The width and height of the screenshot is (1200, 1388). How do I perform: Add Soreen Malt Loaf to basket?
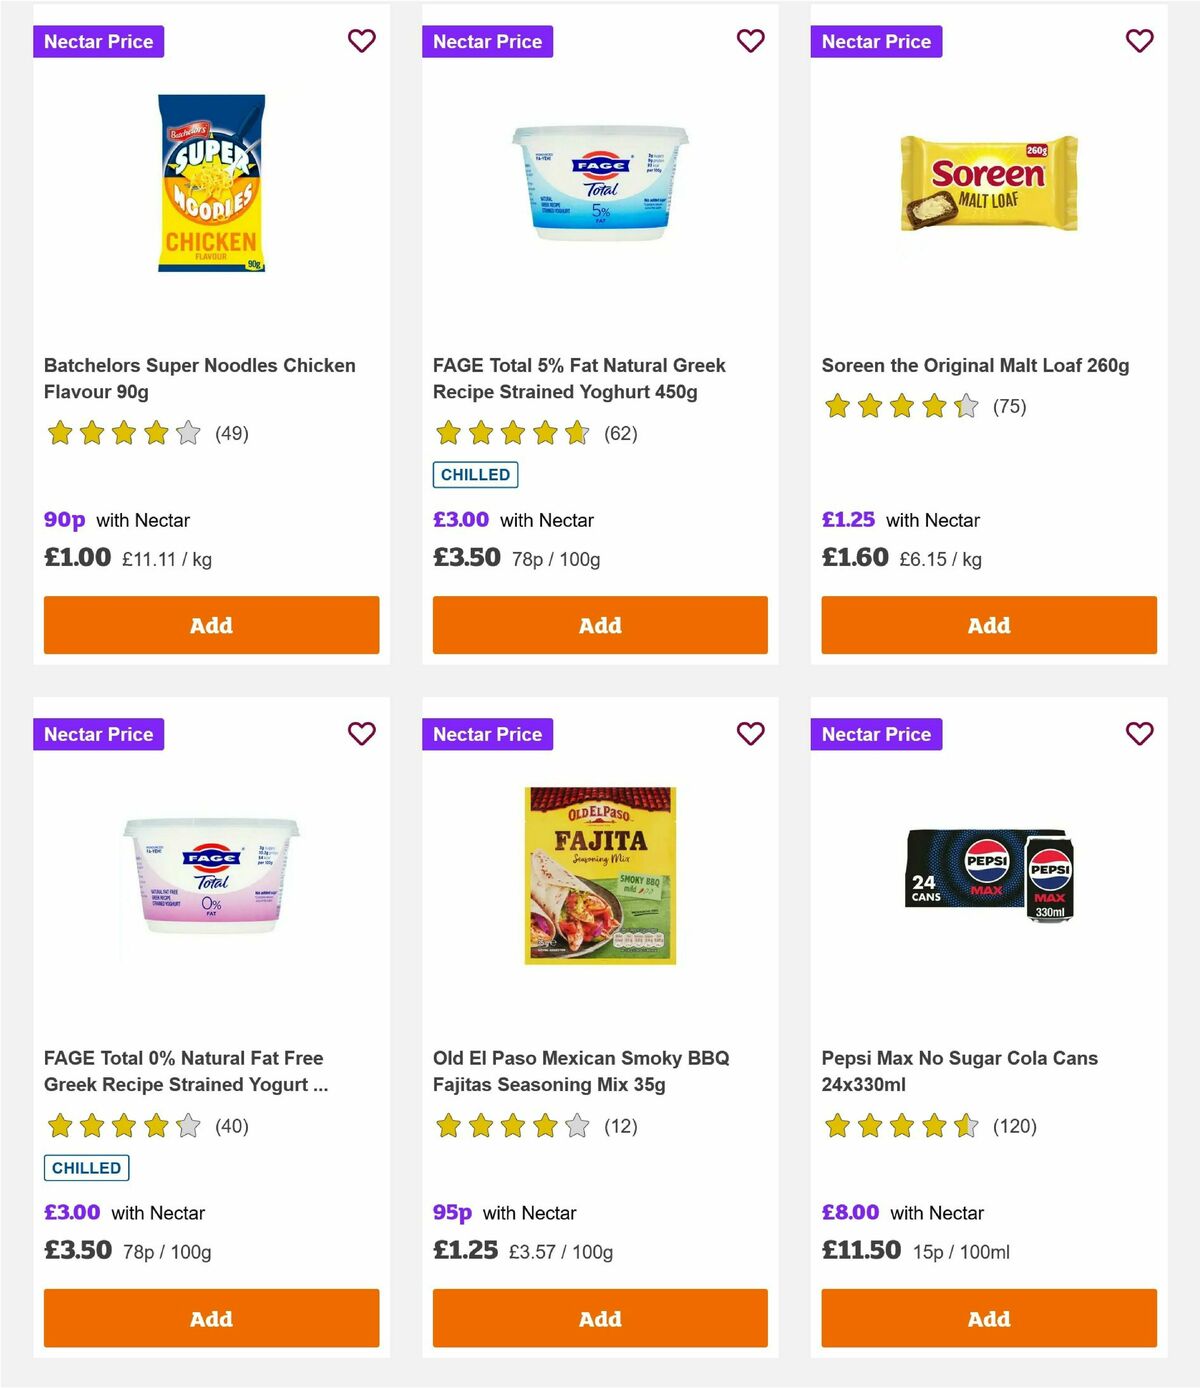[988, 625]
